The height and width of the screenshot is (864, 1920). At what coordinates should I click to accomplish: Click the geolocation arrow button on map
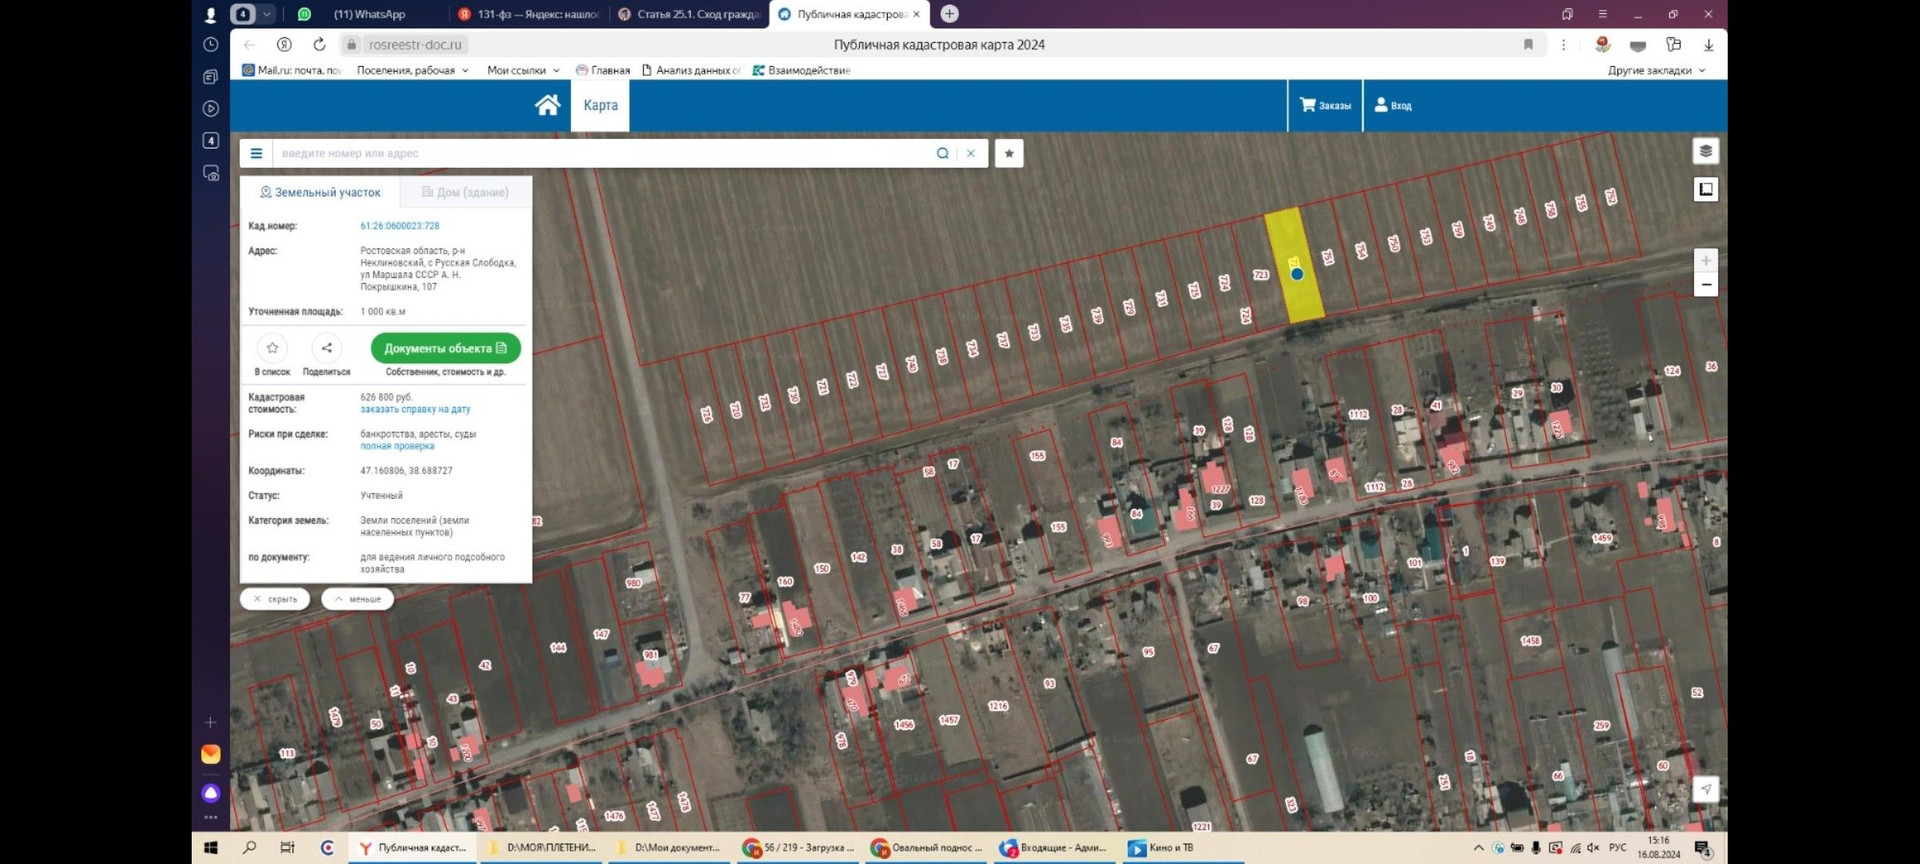[x=1705, y=789]
